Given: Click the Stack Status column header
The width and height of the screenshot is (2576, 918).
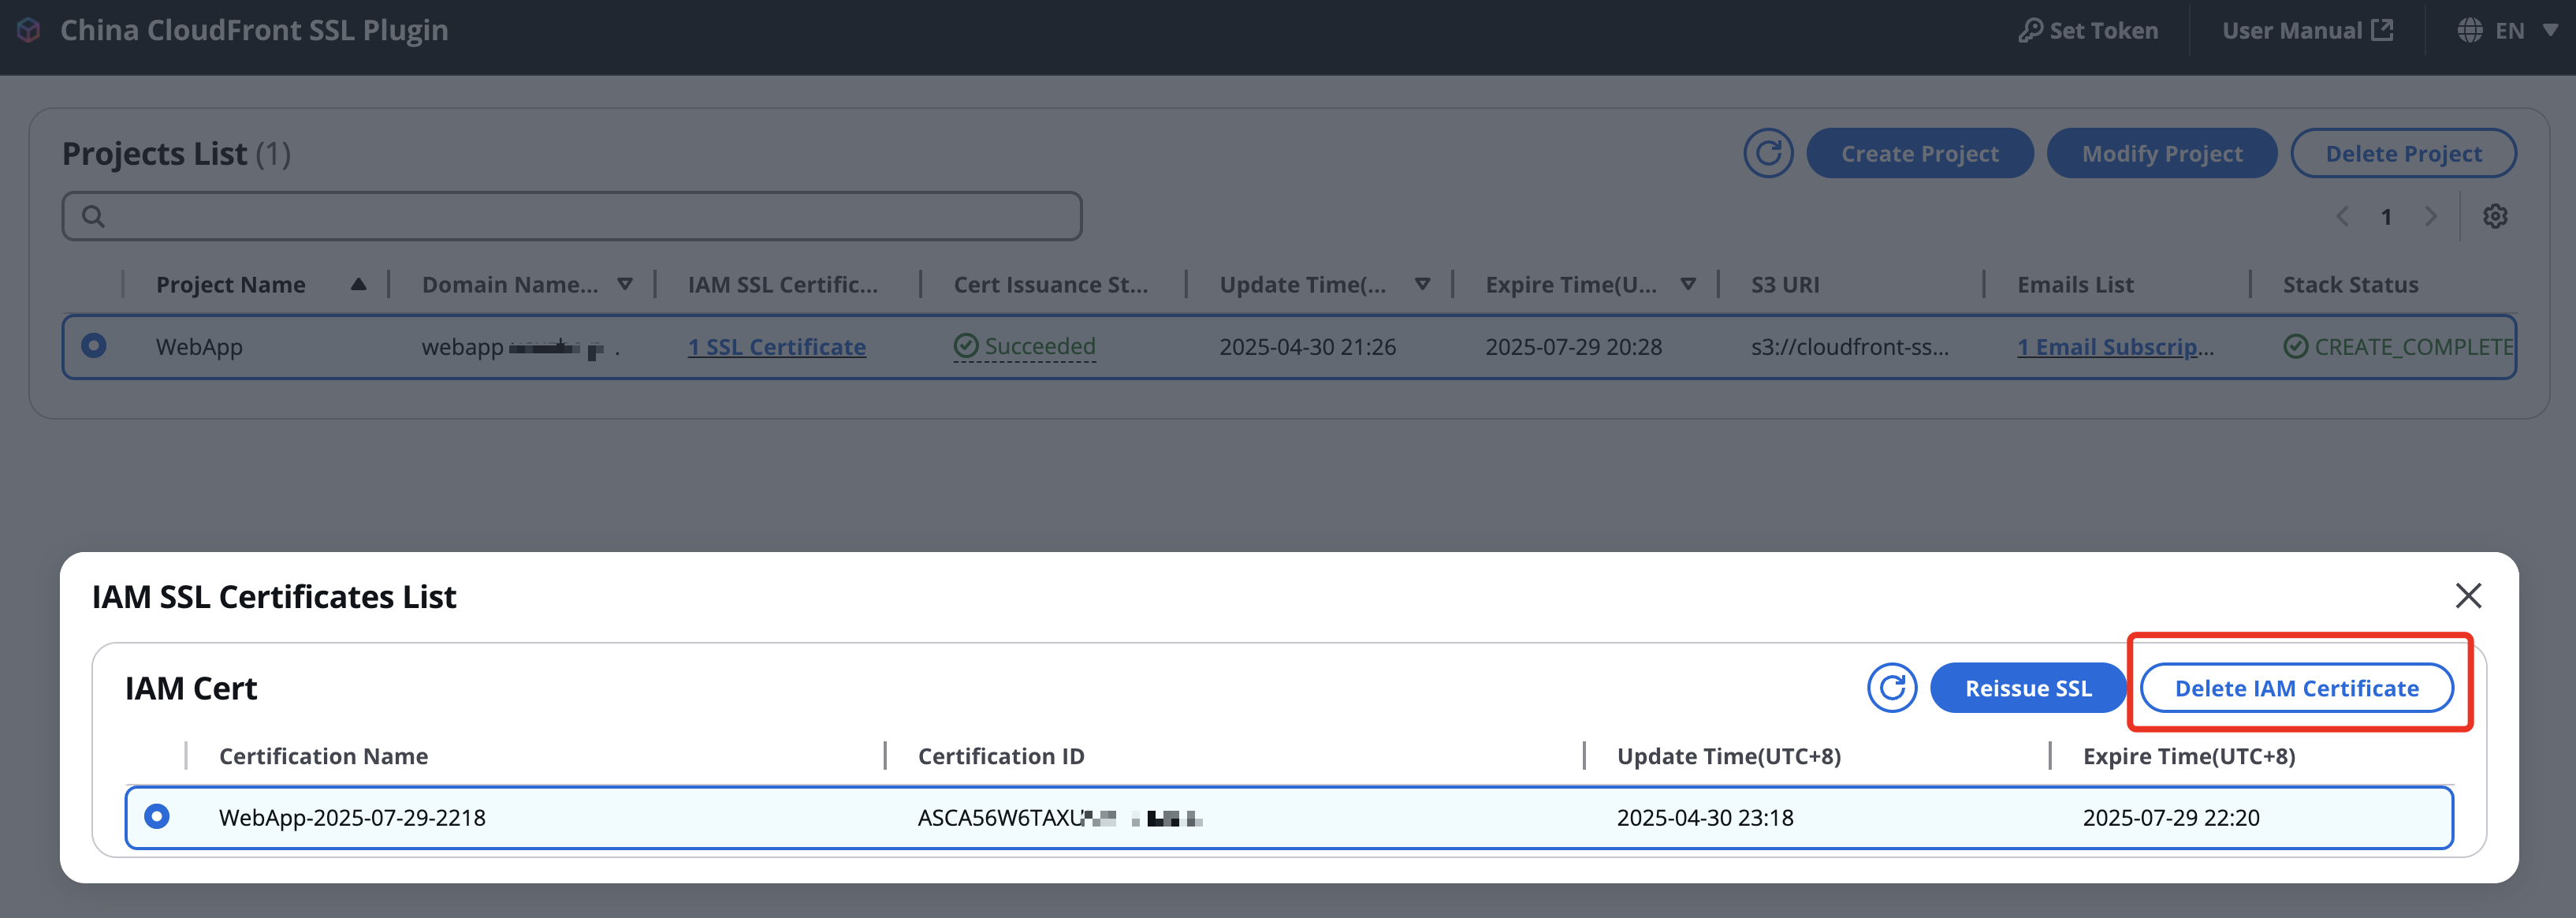Looking at the screenshot, I should tap(2350, 285).
